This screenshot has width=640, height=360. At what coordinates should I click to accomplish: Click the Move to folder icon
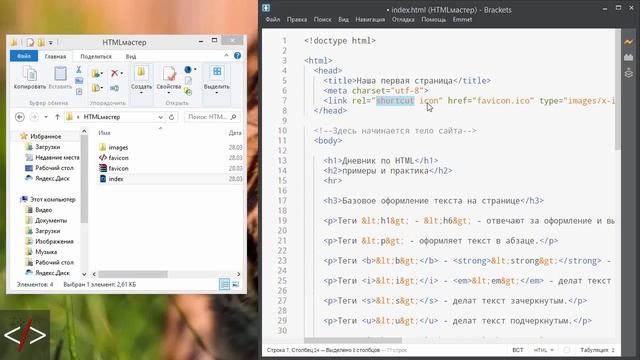(x=96, y=73)
